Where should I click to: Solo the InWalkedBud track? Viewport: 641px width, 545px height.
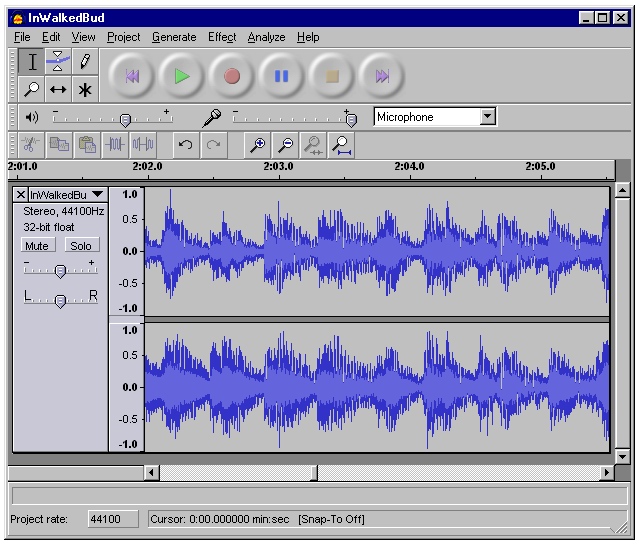[x=81, y=246]
